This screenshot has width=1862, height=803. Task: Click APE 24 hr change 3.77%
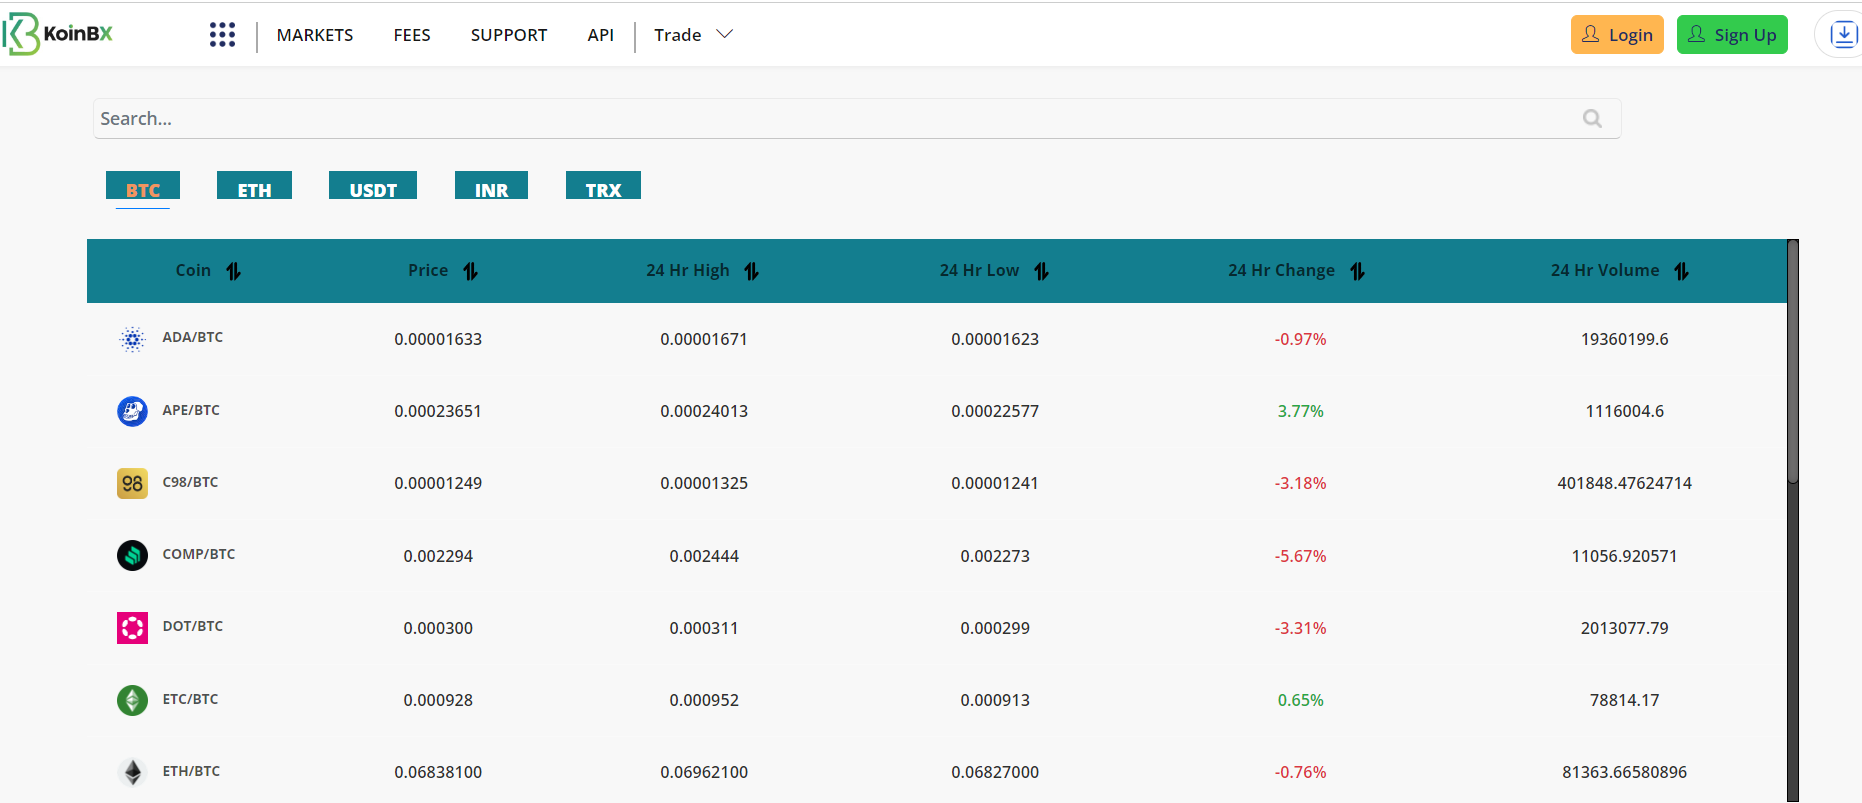click(x=1300, y=411)
